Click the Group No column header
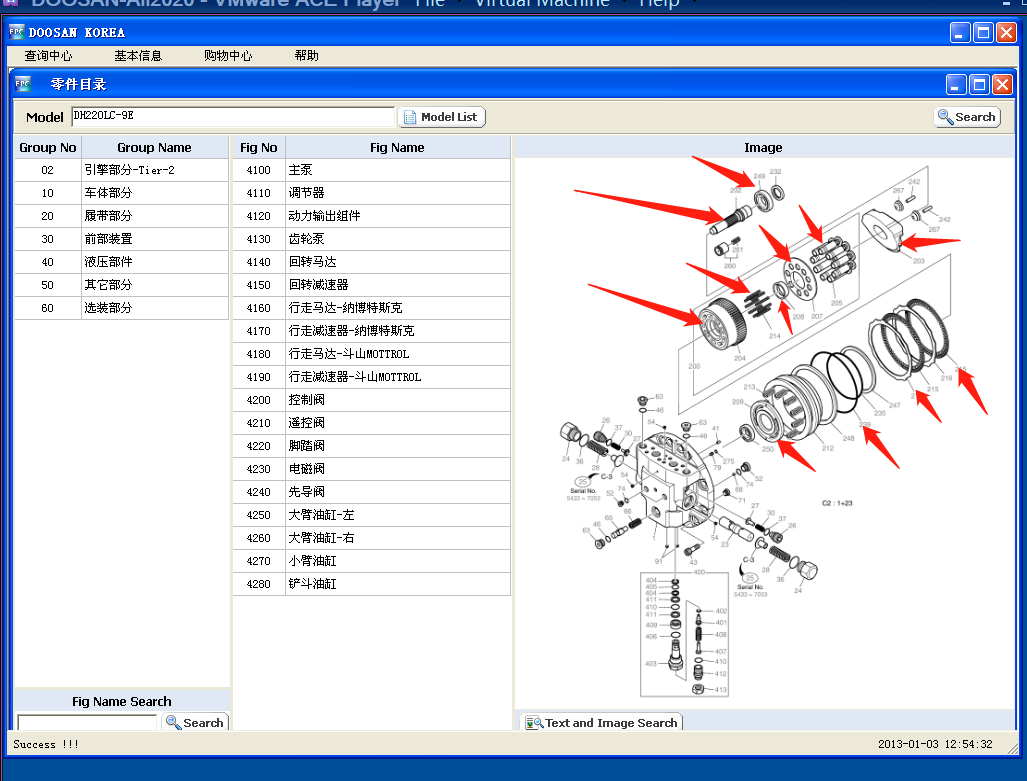Screen dimensions: 1027x781 point(48,147)
